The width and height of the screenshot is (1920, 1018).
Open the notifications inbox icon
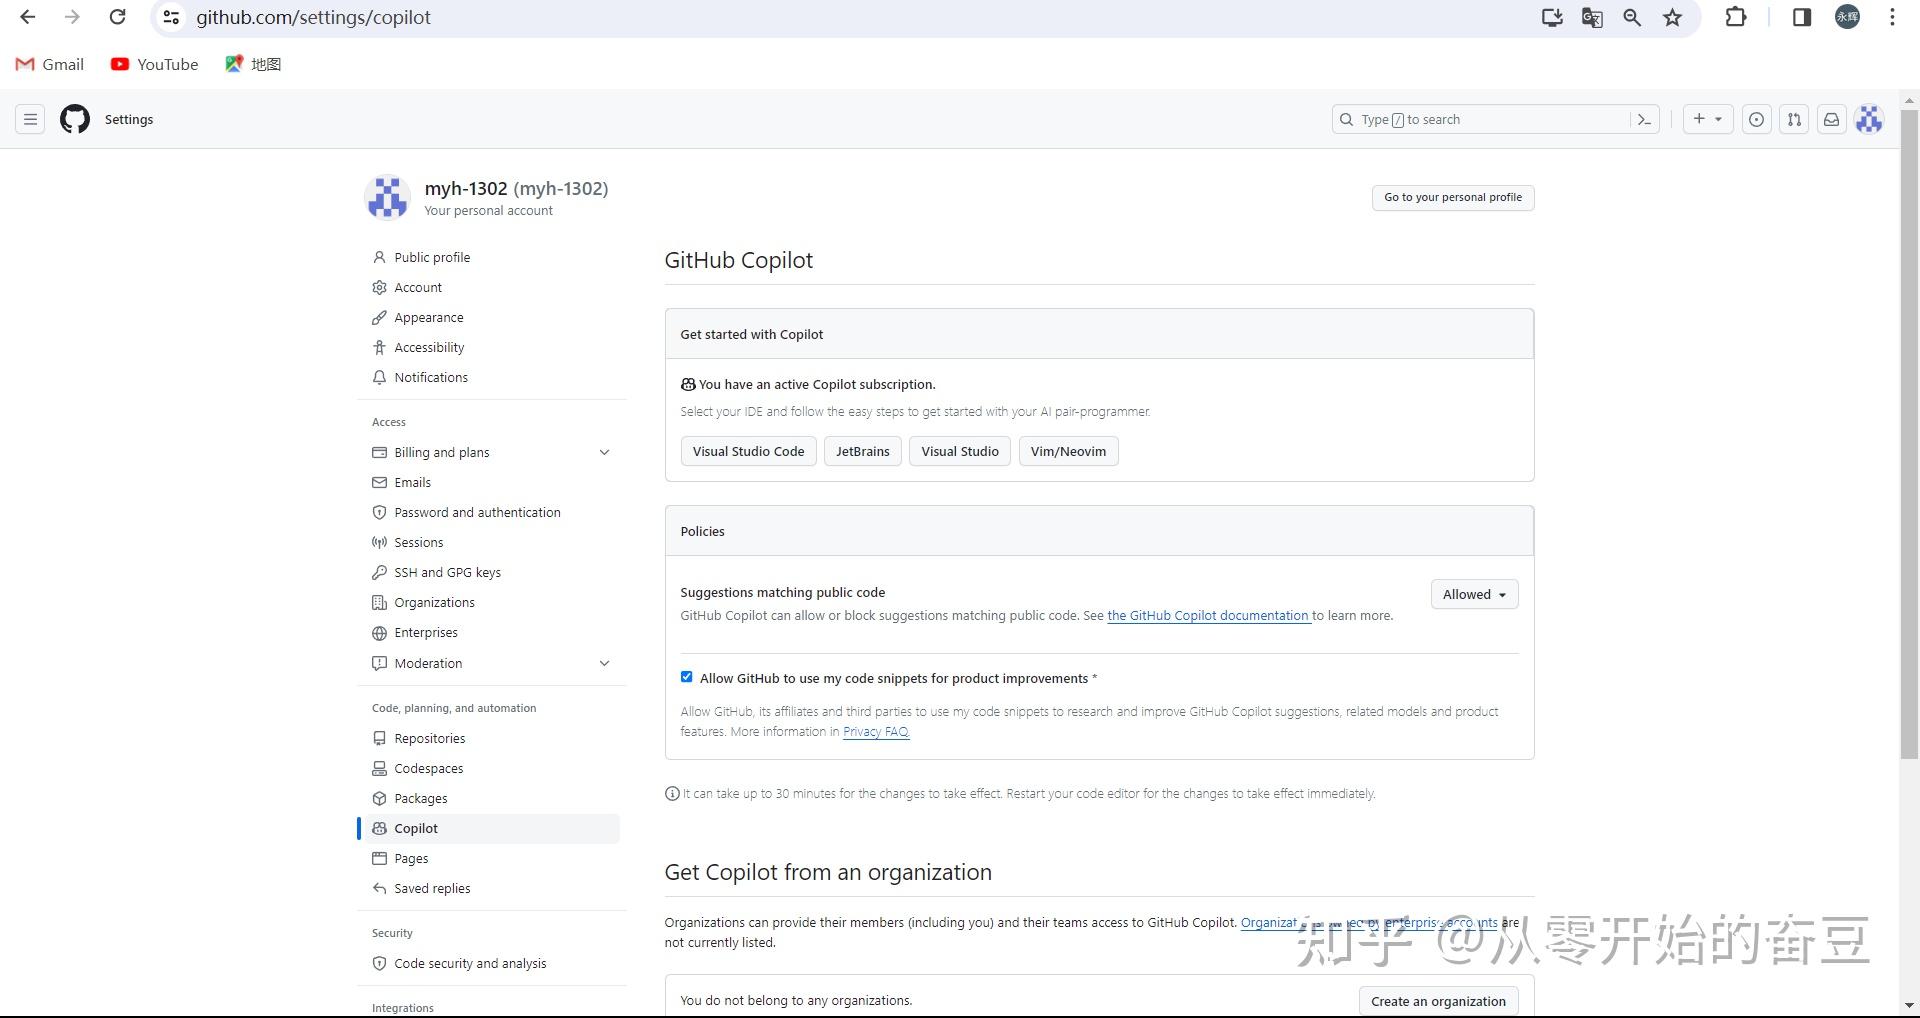1831,119
